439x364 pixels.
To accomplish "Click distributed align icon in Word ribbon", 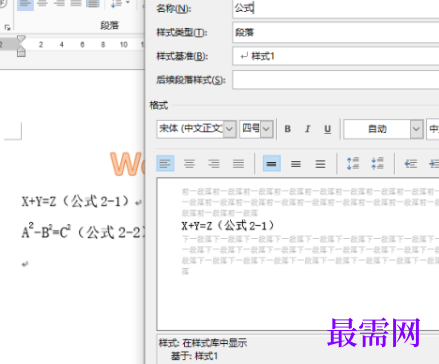I will coord(93,4).
